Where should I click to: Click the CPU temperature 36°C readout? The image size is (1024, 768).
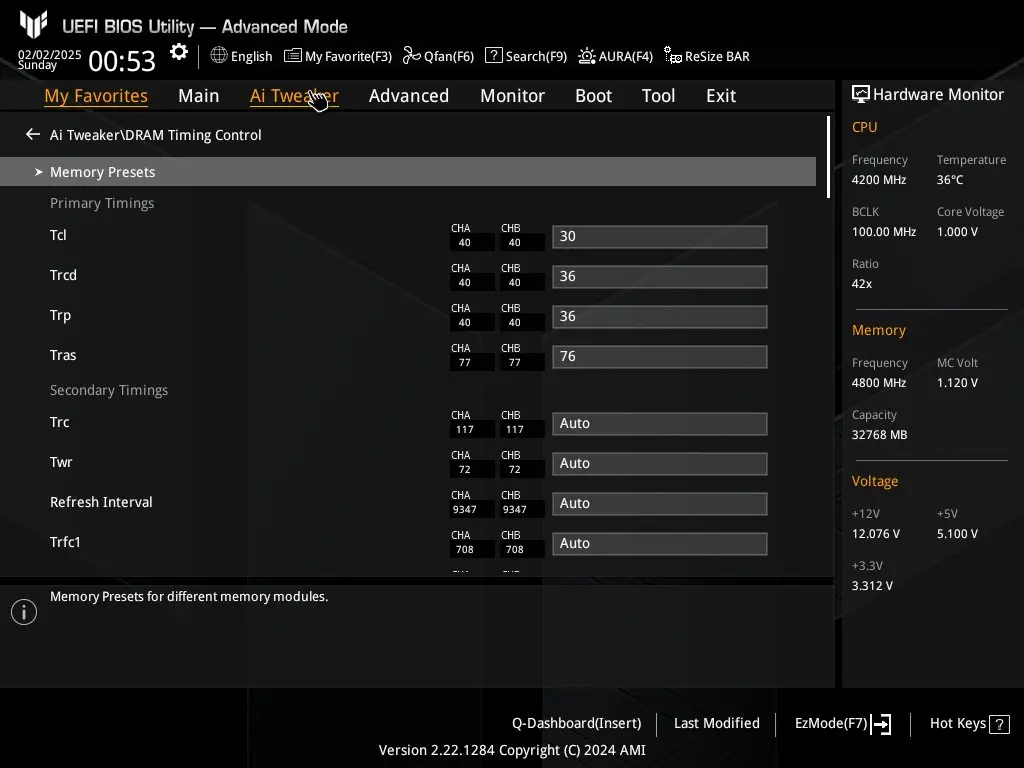pos(950,180)
